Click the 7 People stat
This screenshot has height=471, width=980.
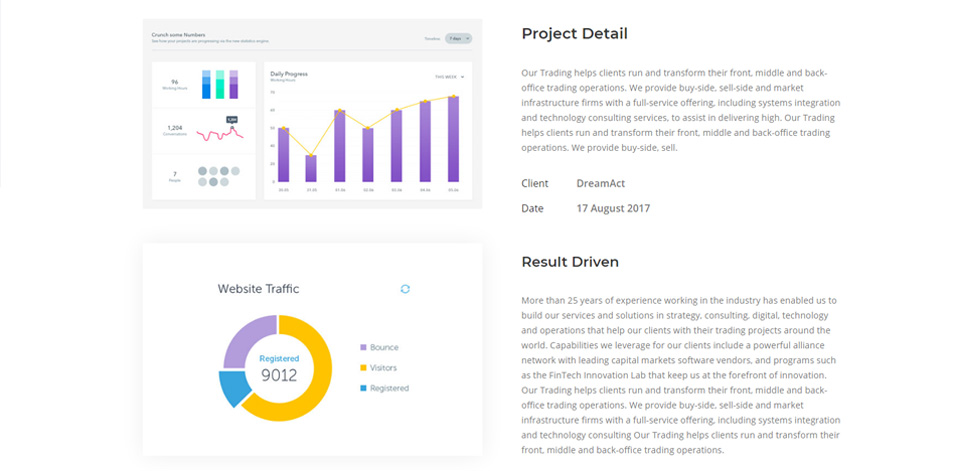click(174, 176)
